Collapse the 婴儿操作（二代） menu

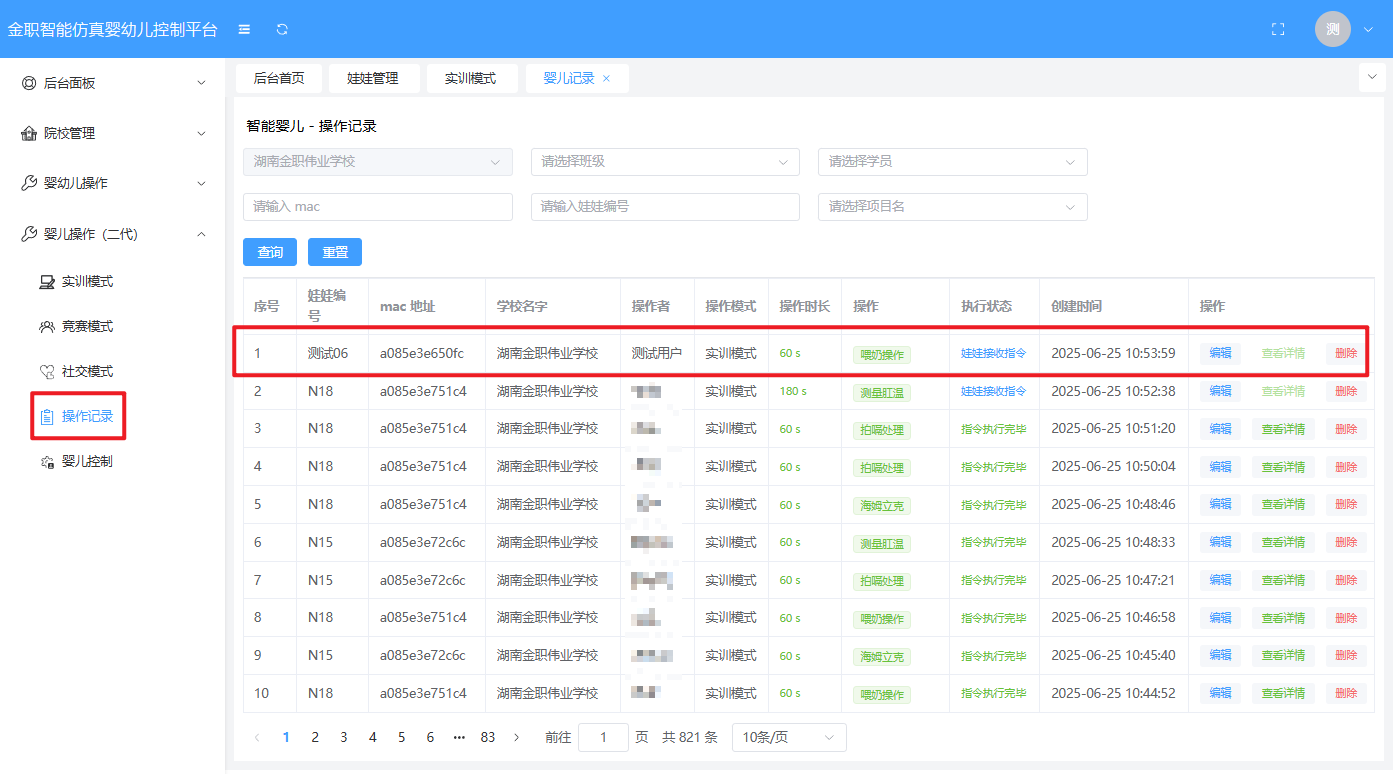pos(201,234)
